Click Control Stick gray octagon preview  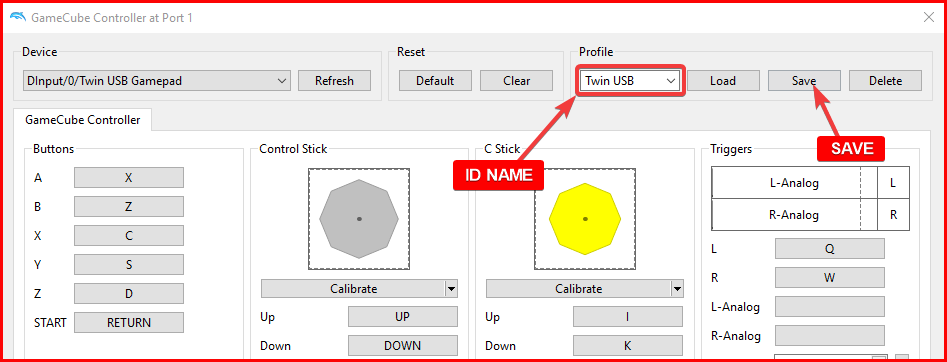359,219
